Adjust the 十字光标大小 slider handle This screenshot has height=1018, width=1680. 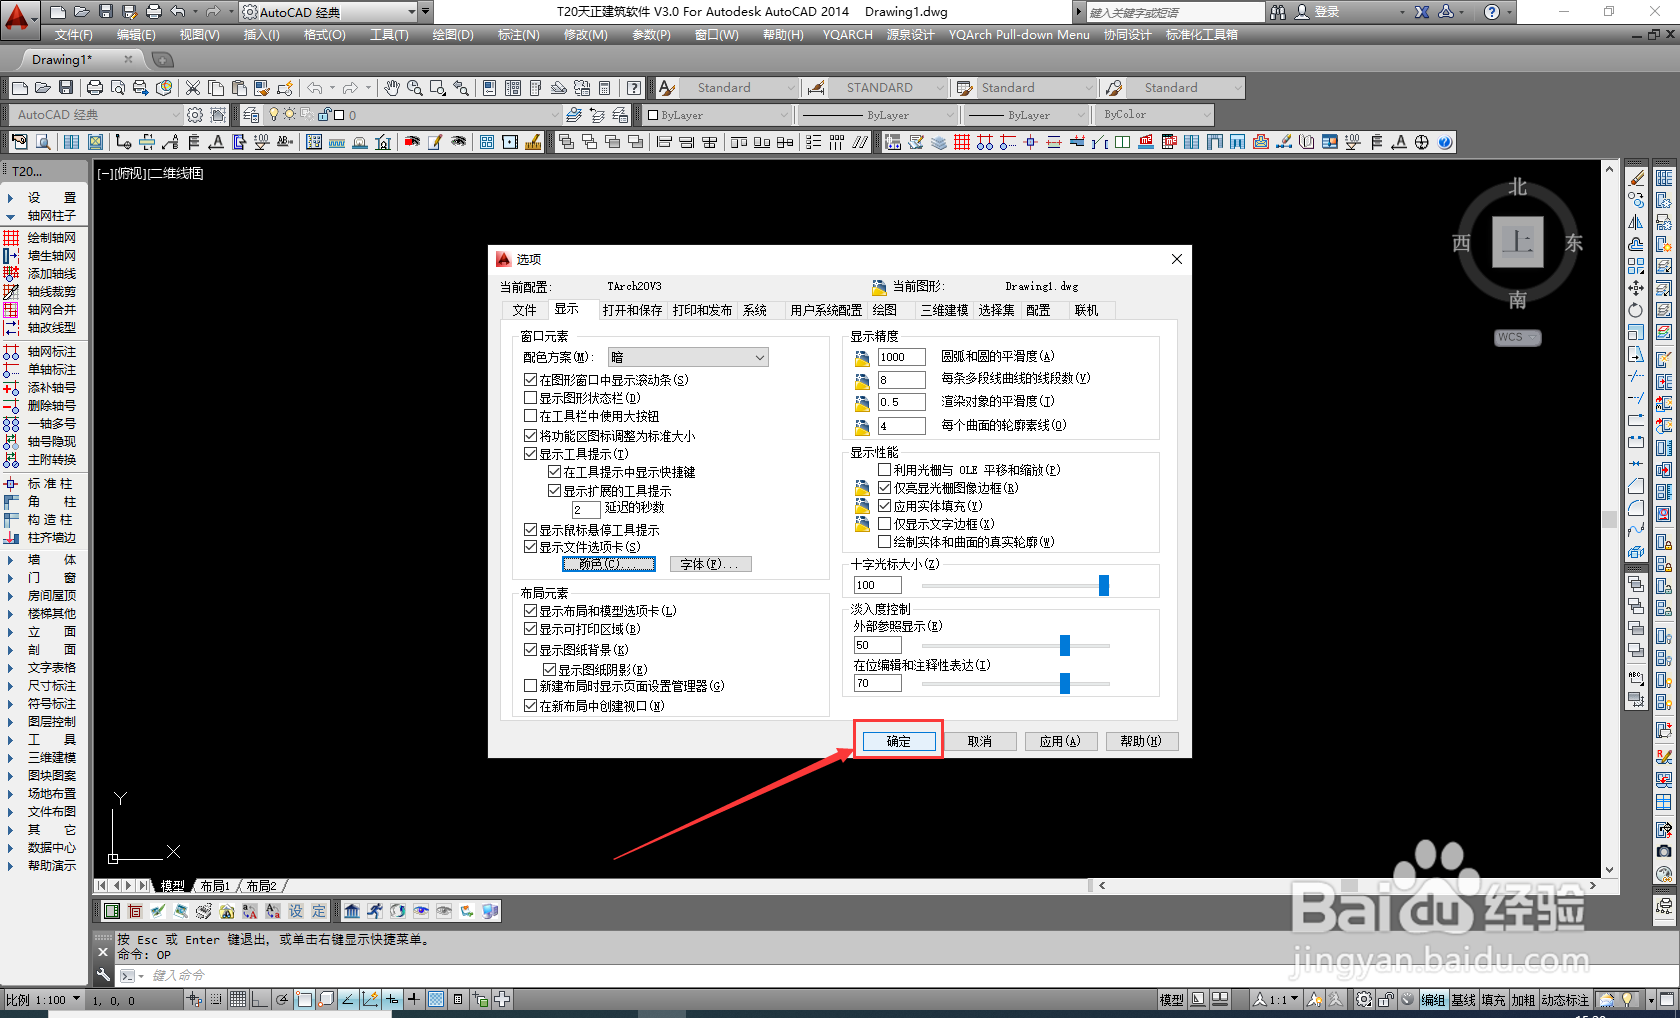[x=1104, y=585]
